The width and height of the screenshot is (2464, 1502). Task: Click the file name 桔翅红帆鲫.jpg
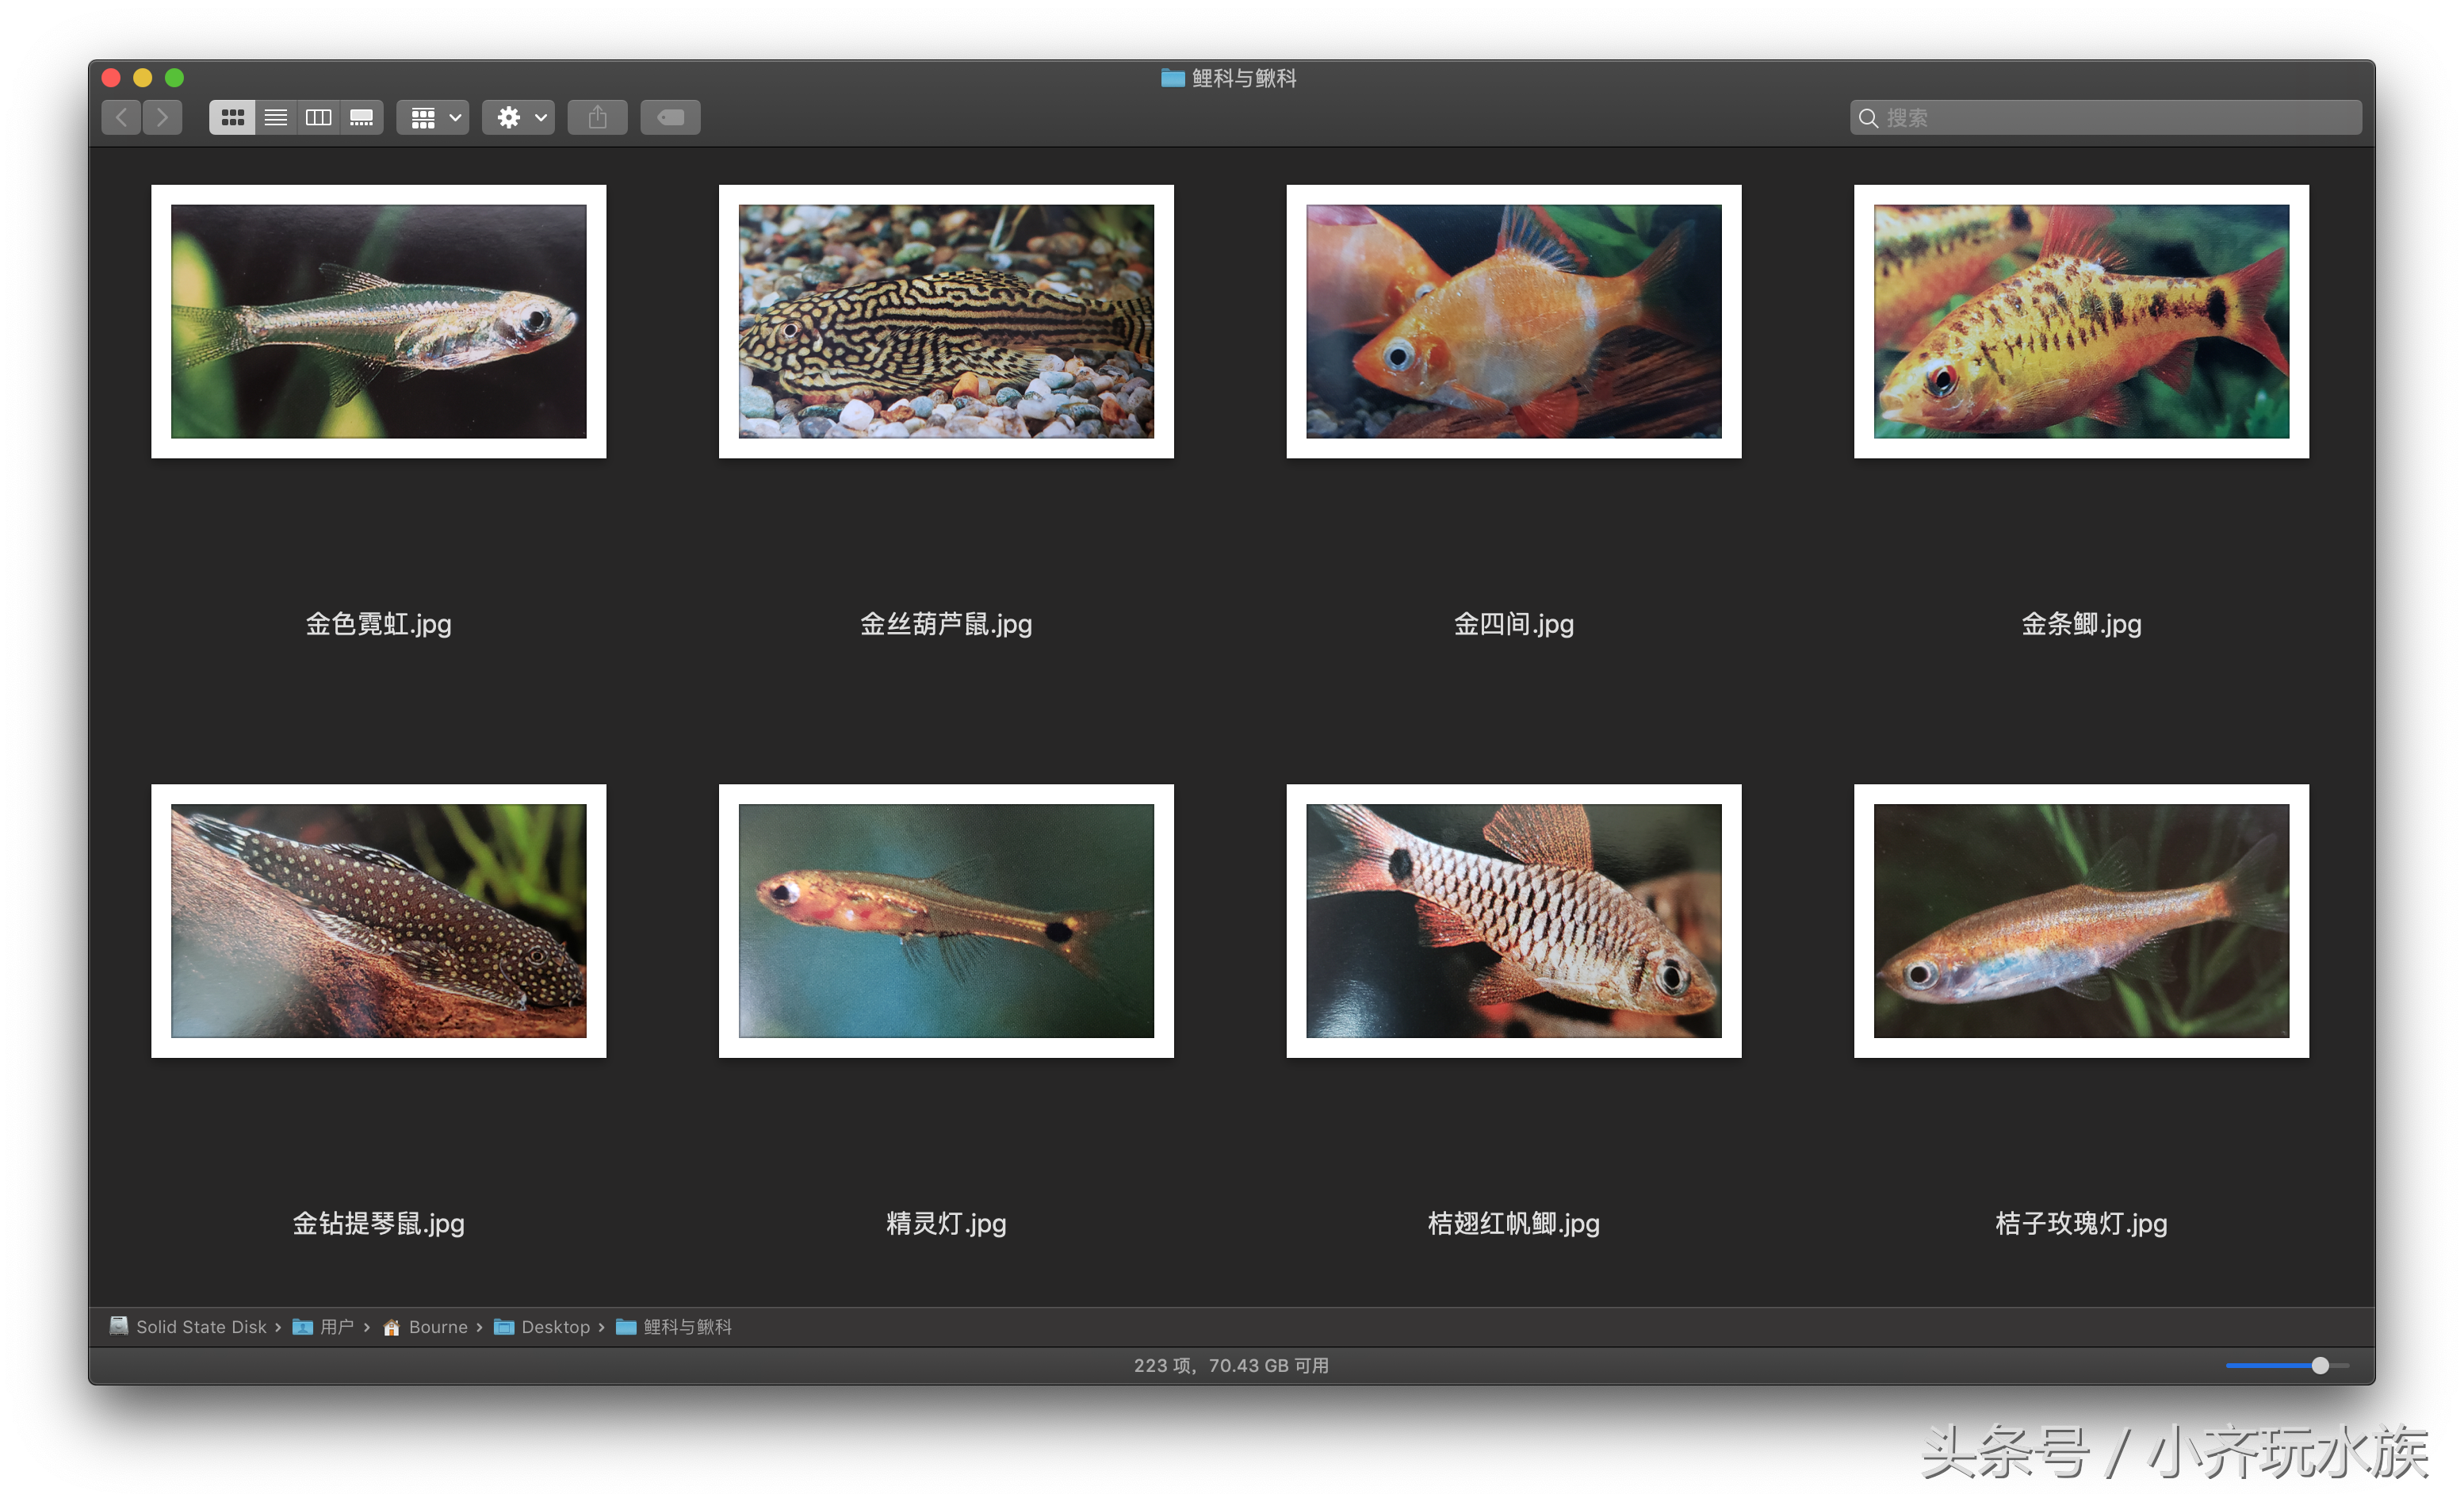[1514, 1224]
